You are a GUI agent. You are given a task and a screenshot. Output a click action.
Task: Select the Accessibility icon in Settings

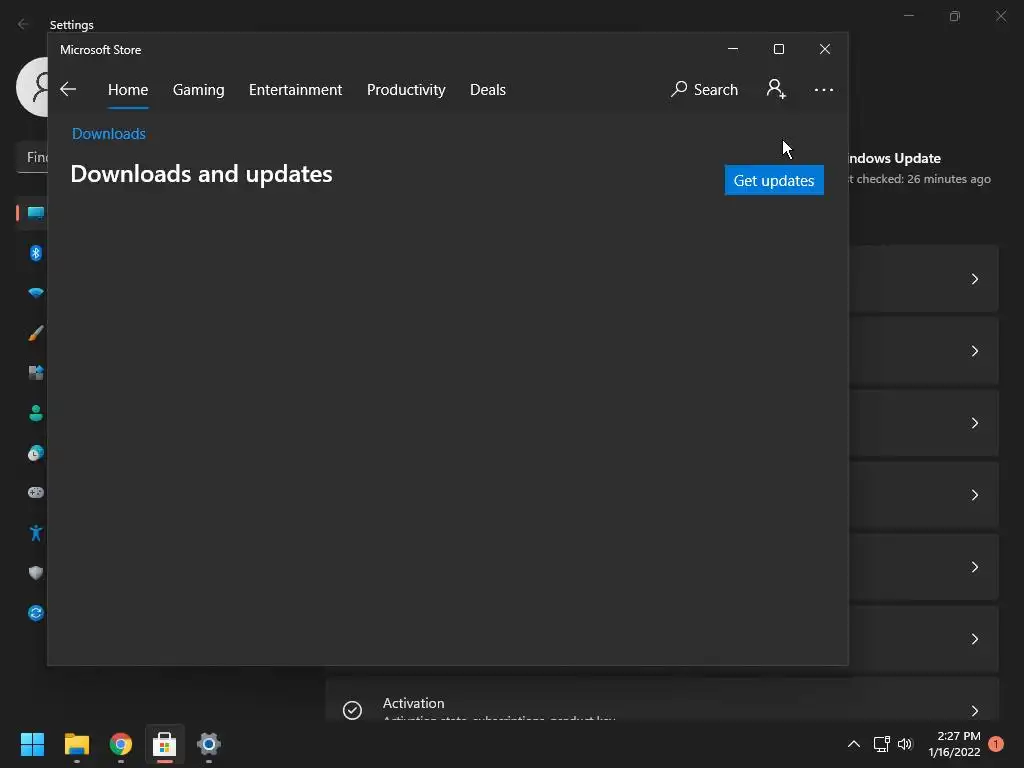coord(35,533)
